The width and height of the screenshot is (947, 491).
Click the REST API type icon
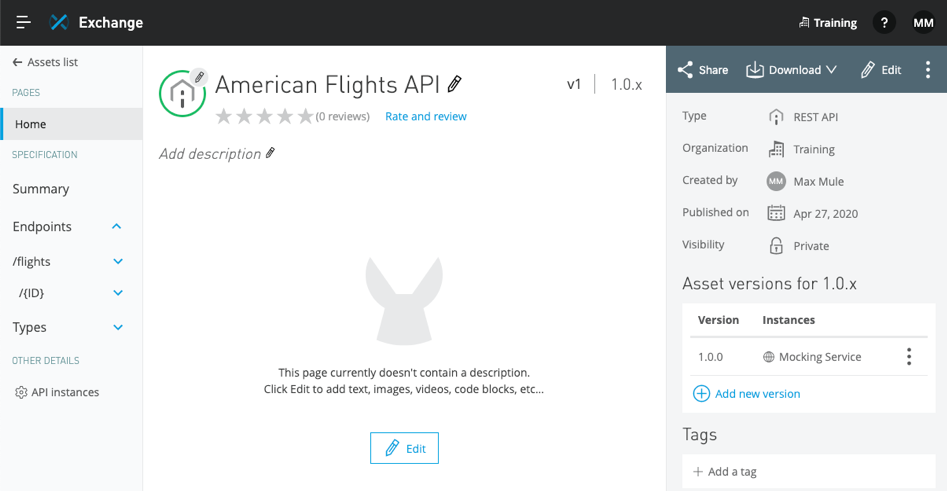776,117
